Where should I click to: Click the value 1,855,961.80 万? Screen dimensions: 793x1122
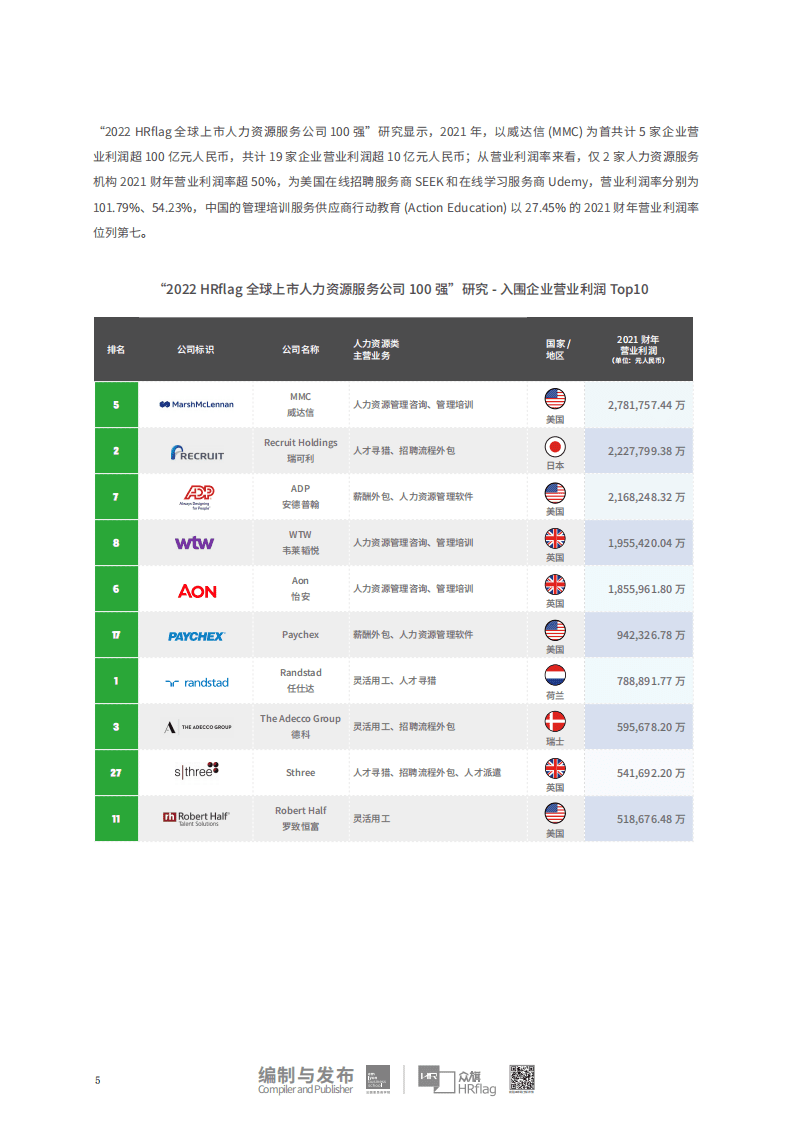[x=646, y=589]
